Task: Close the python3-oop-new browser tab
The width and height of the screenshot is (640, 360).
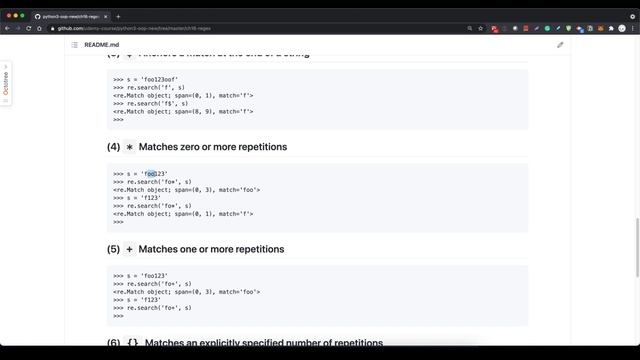Action: coord(106,17)
